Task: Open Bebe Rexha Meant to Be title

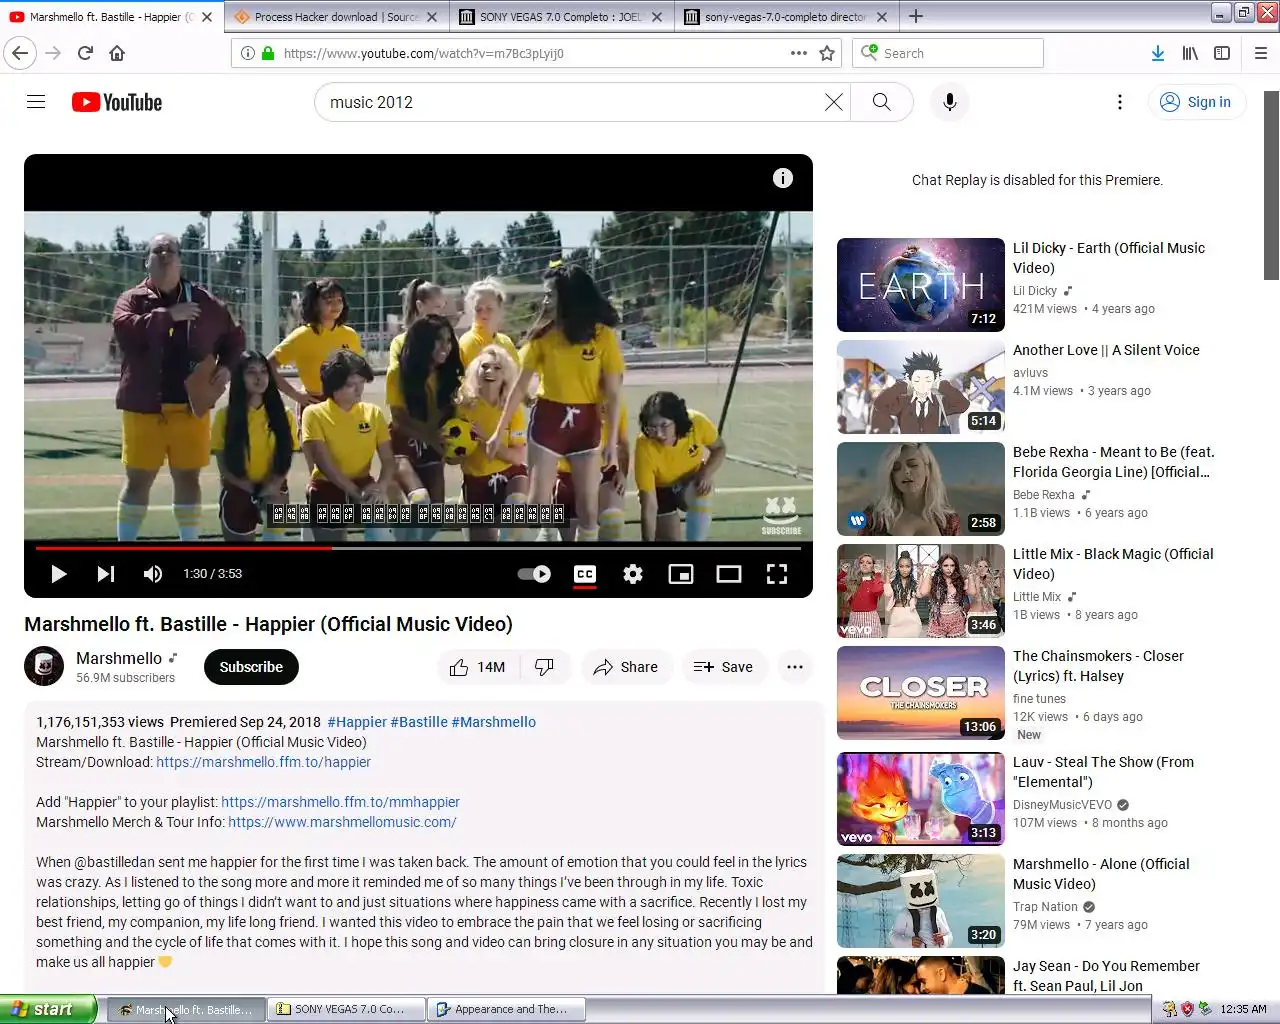Action: [1114, 462]
